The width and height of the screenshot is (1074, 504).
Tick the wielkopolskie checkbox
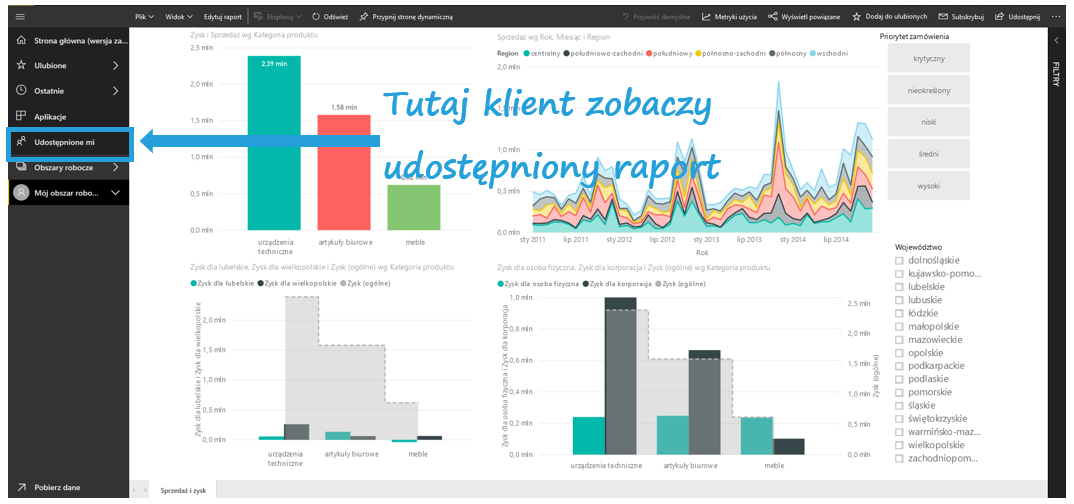900,445
